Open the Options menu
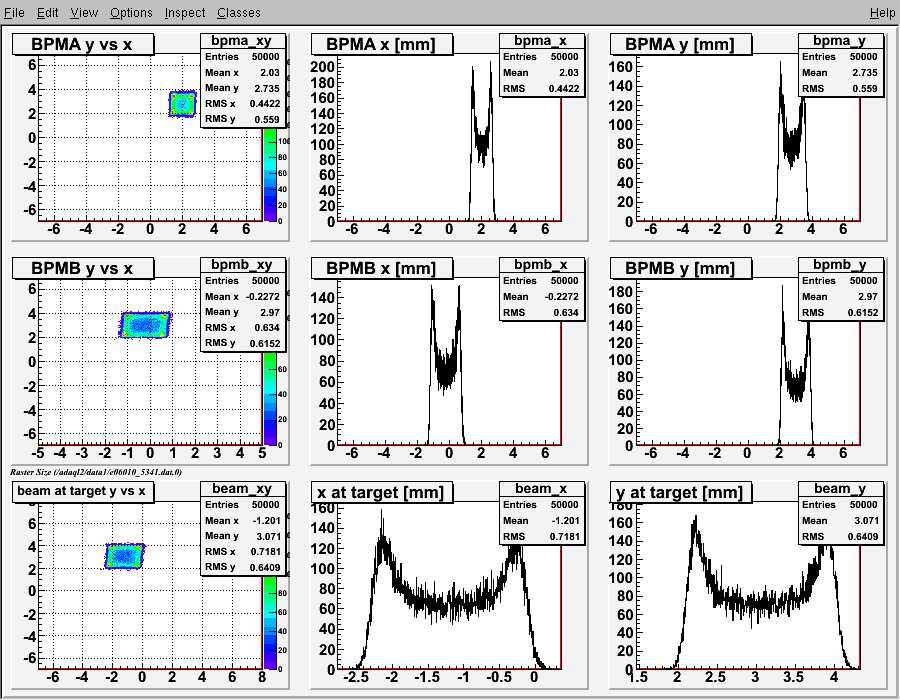Screen dimensions: 900x700 (x=131, y=13)
